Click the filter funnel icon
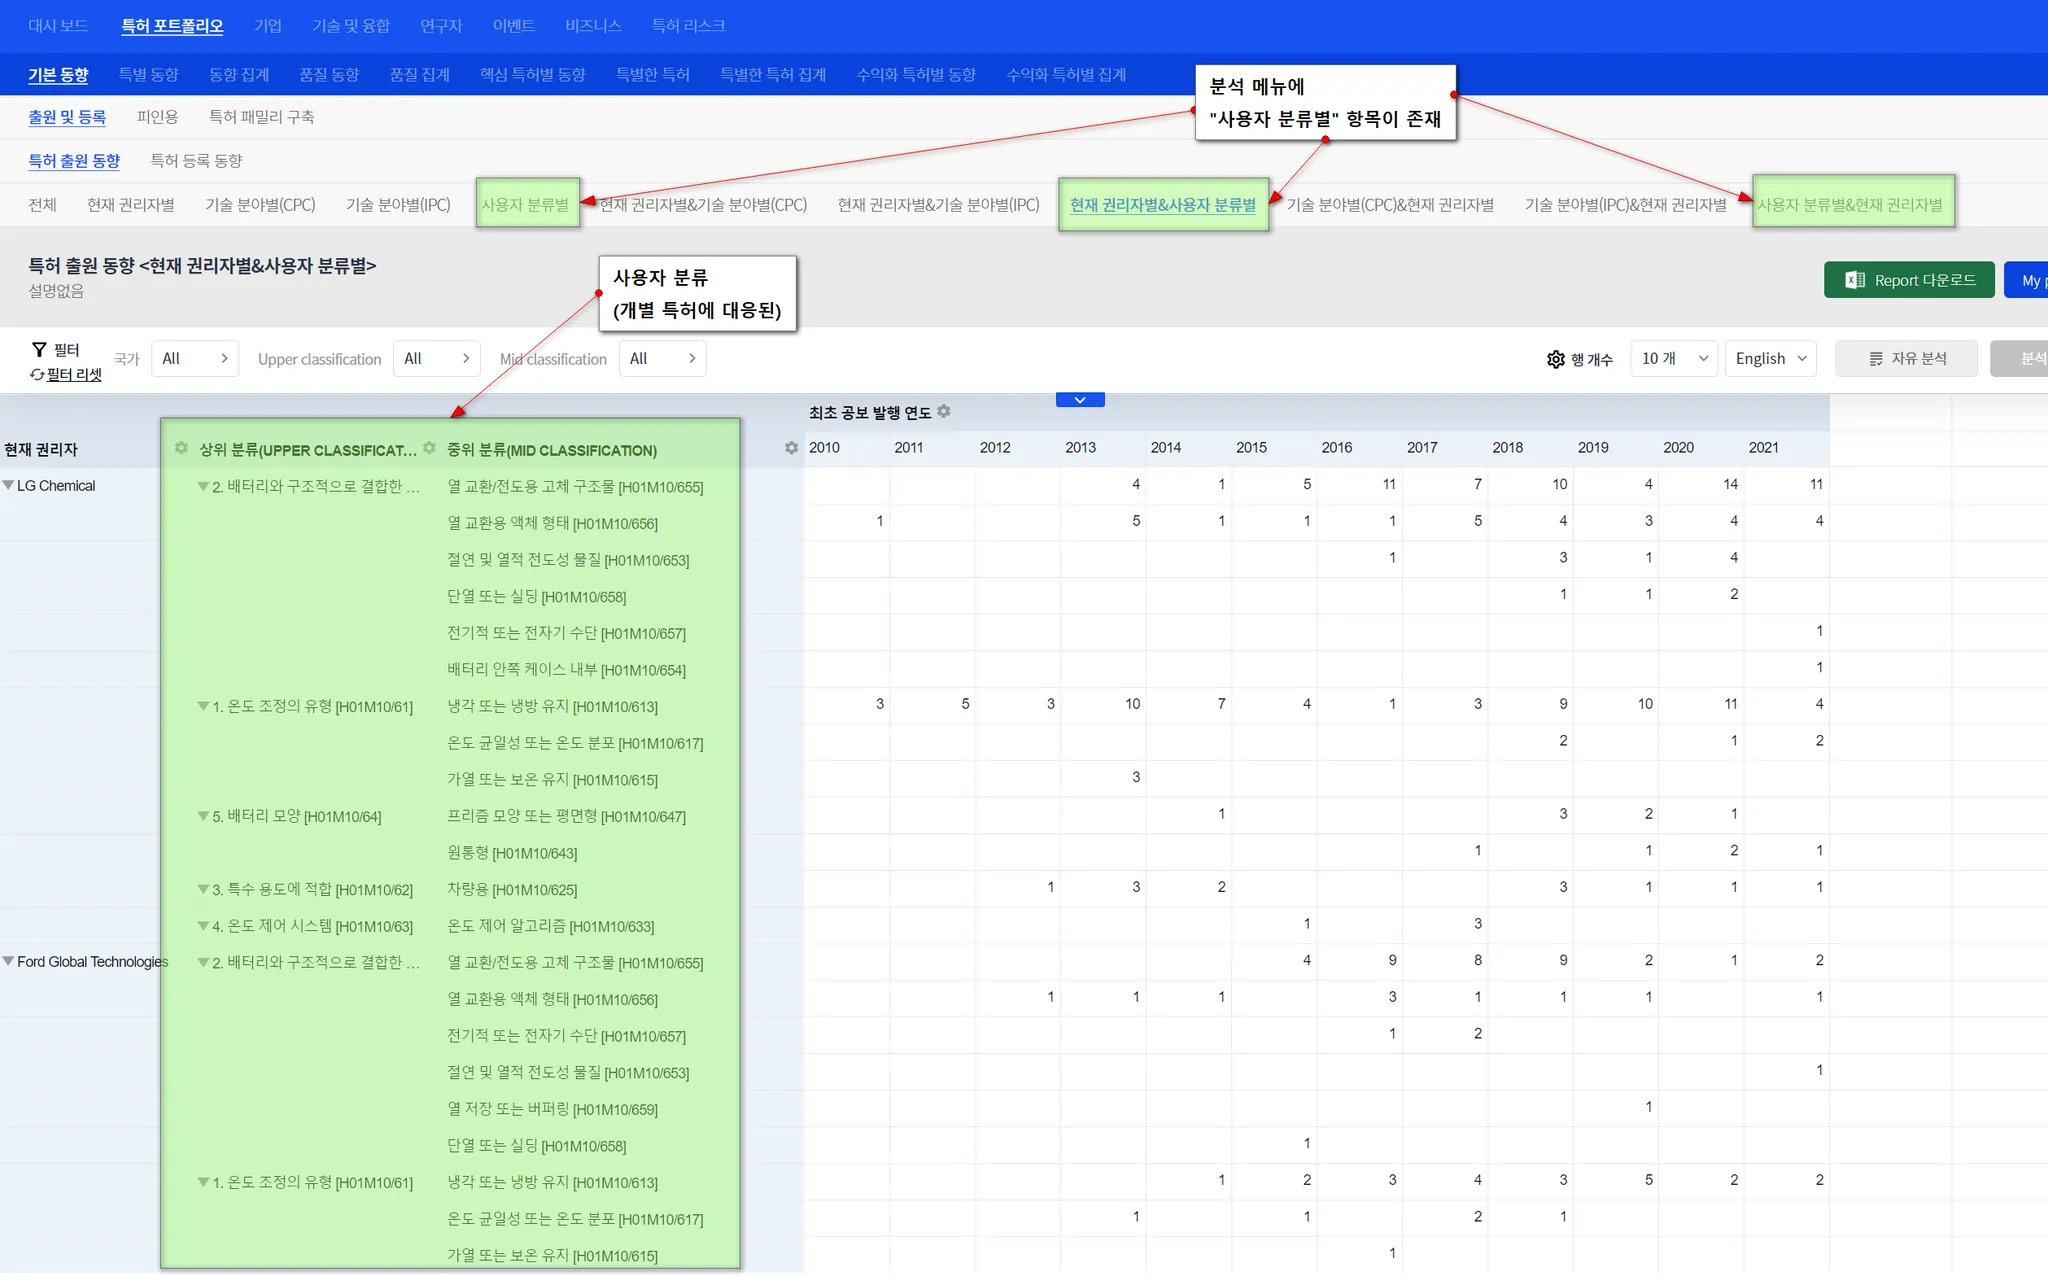This screenshot has height=1277, width=2048. tap(39, 349)
